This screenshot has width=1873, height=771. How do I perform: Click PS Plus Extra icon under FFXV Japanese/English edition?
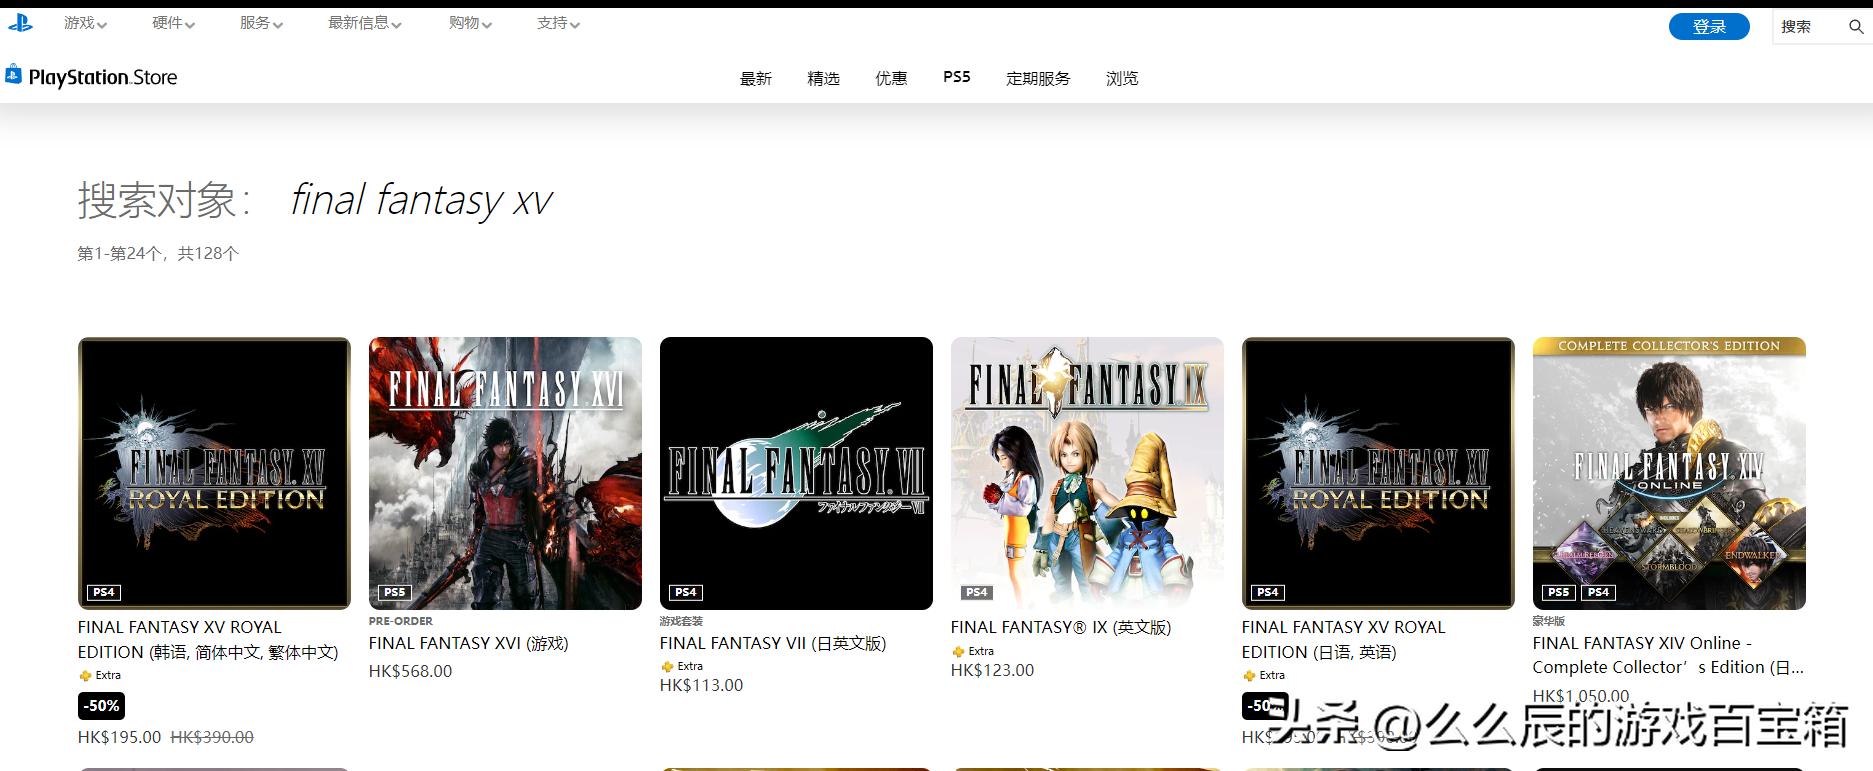pos(1249,675)
